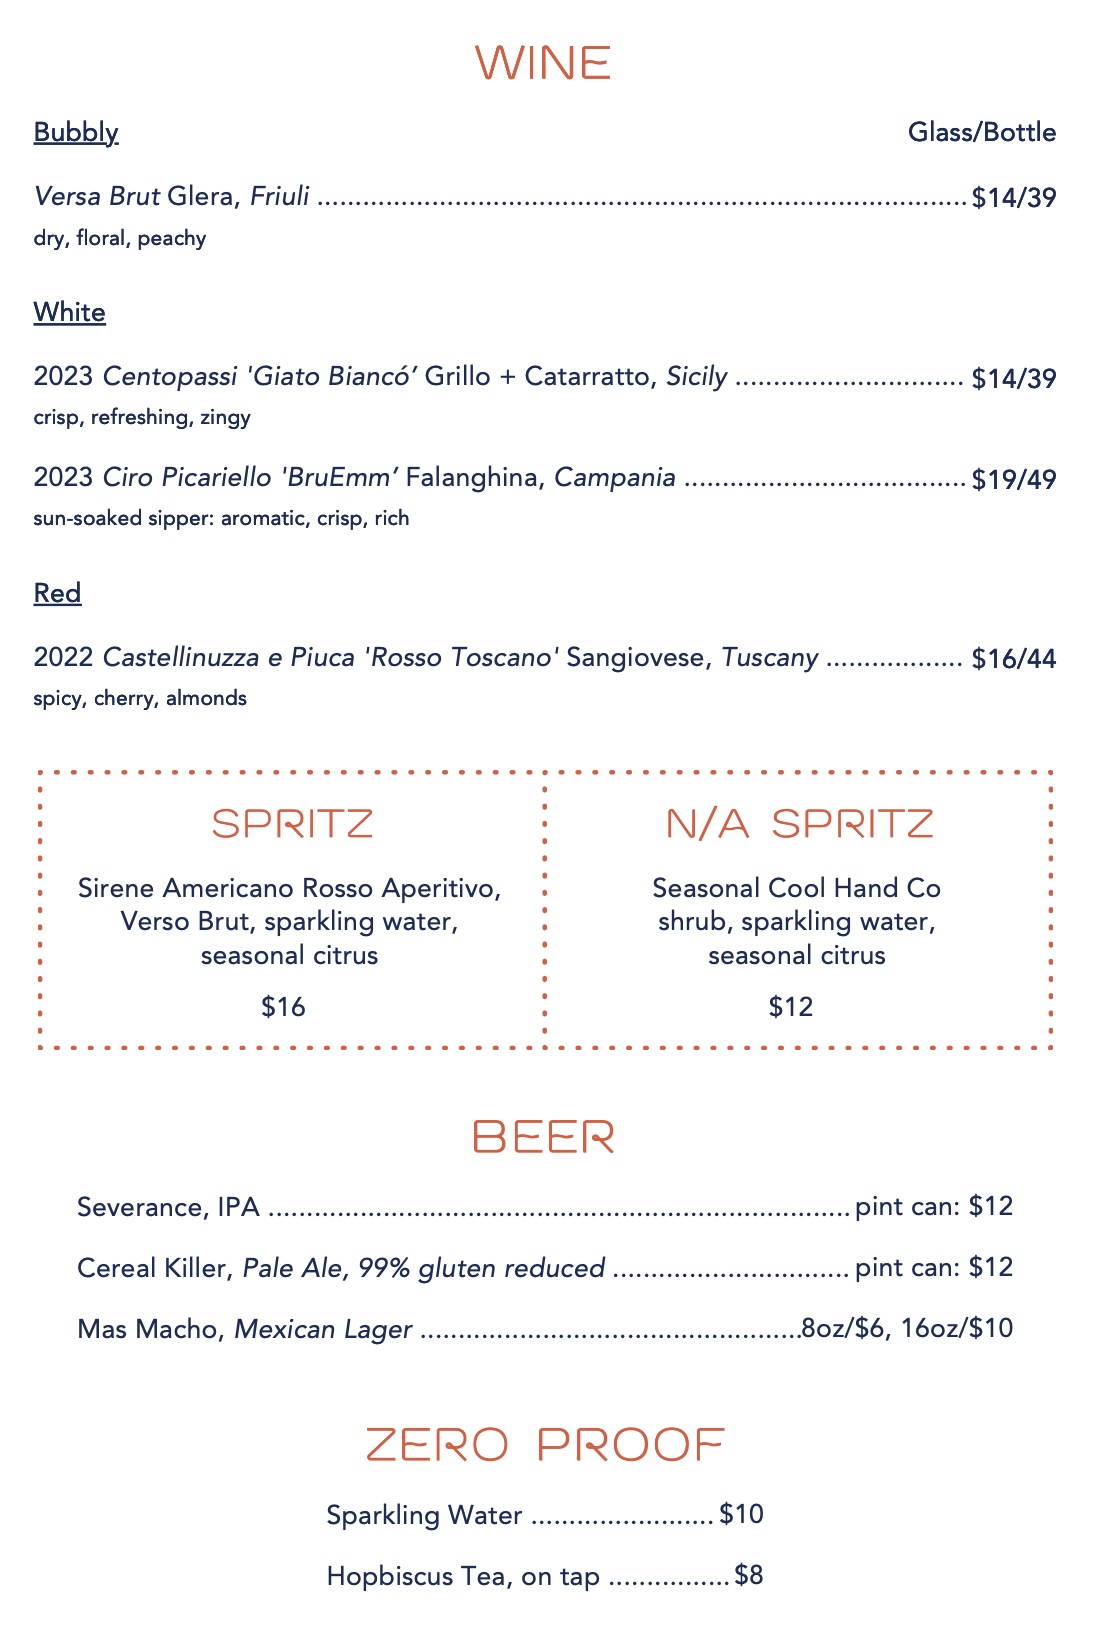Click the Glass/Bottle column header
Image resolution: width=1094 pixels, height=1626 pixels.
[981, 132]
